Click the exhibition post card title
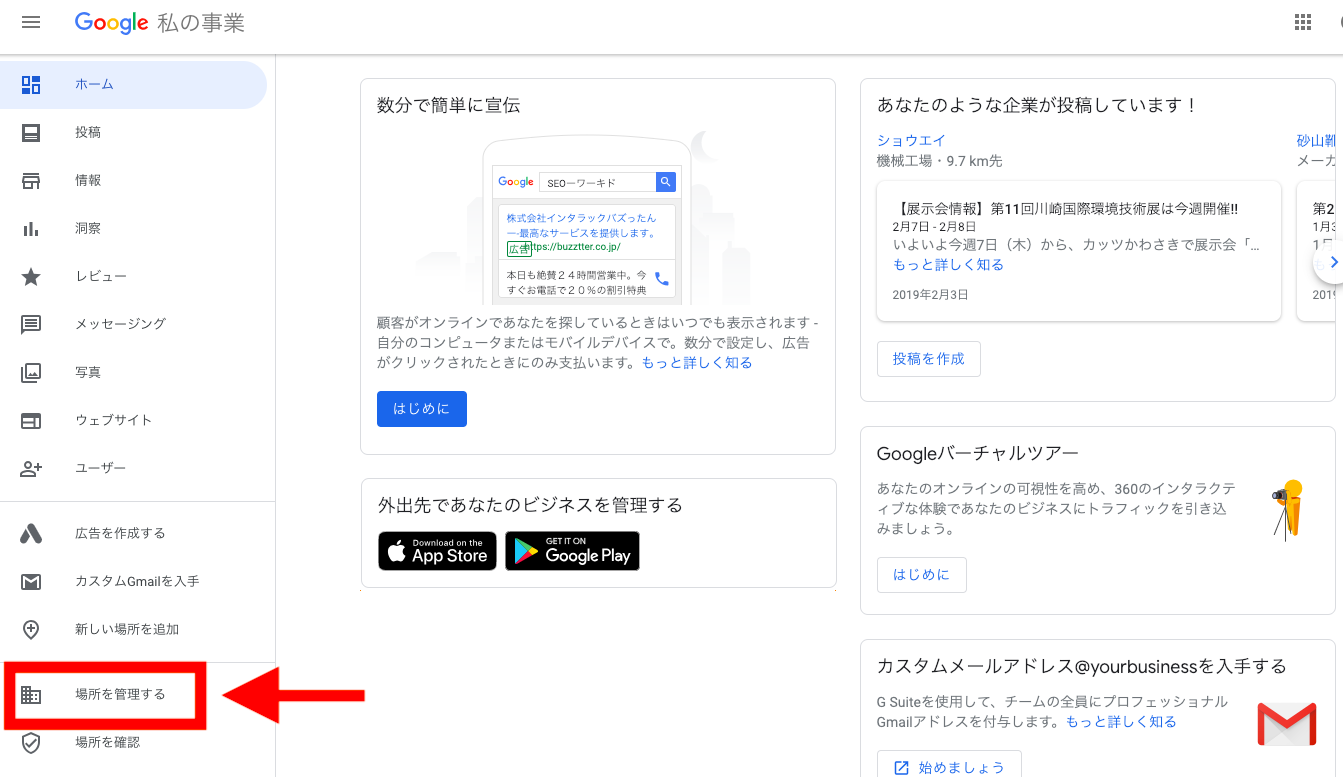Viewport: 1343px width, 777px height. tap(1065, 209)
